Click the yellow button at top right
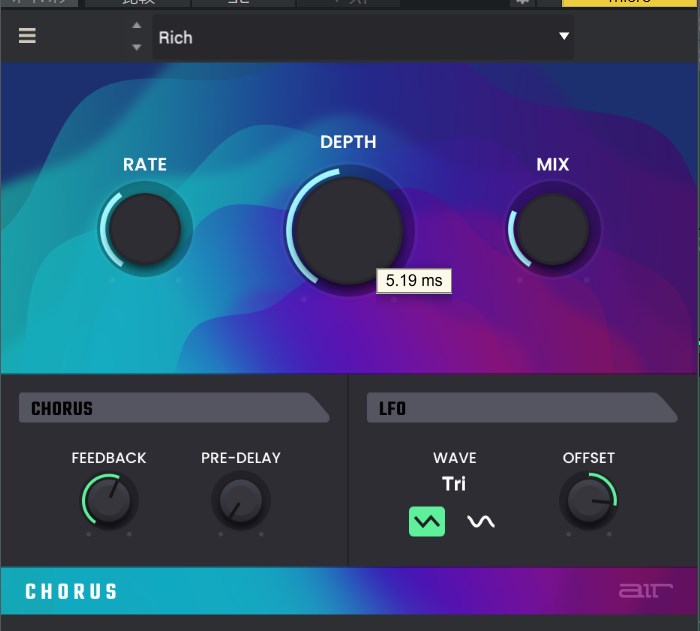Image resolution: width=700 pixels, height=631 pixels. coord(630,3)
